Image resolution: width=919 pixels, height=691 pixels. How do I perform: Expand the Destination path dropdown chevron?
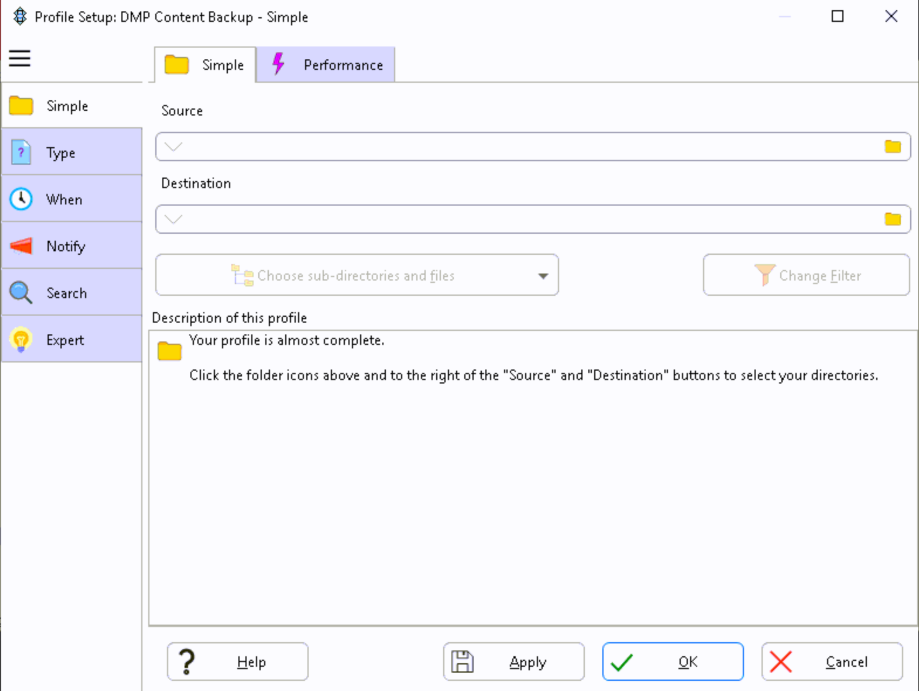pos(174,219)
